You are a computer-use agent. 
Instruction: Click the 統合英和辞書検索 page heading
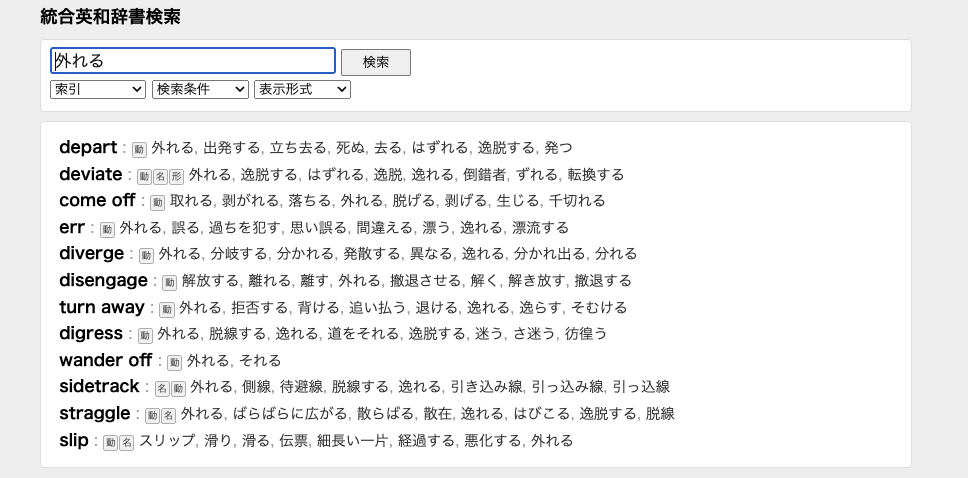point(110,17)
